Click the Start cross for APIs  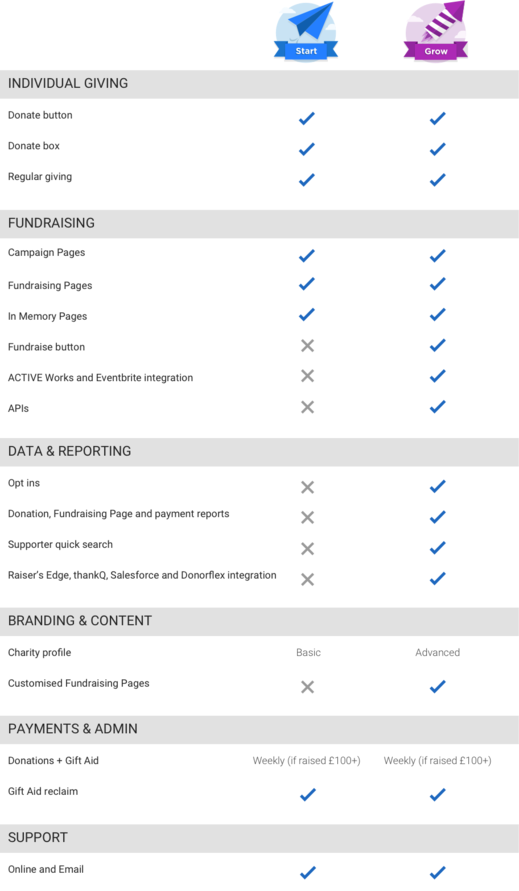pyautogui.click(x=308, y=407)
